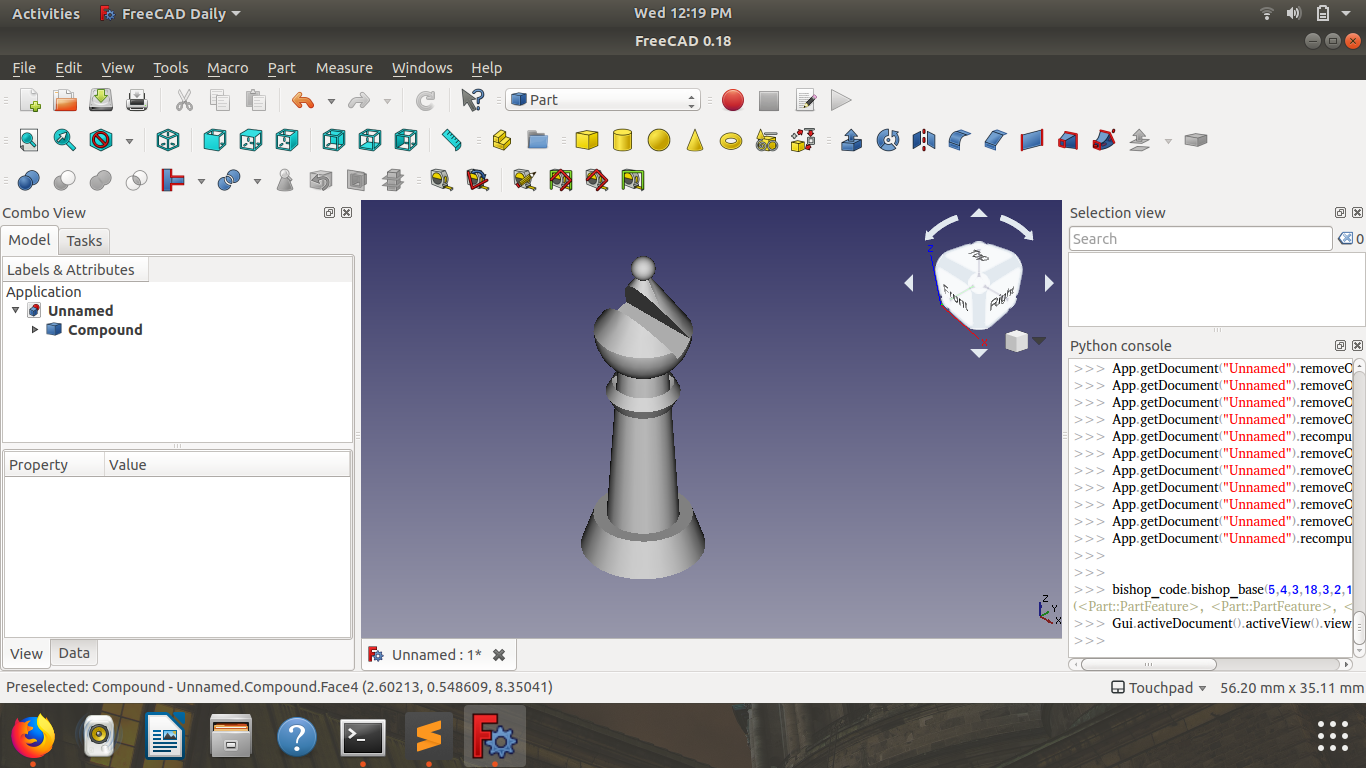Image resolution: width=1366 pixels, height=768 pixels.
Task: Clear the selection view search button
Action: 1345,239
